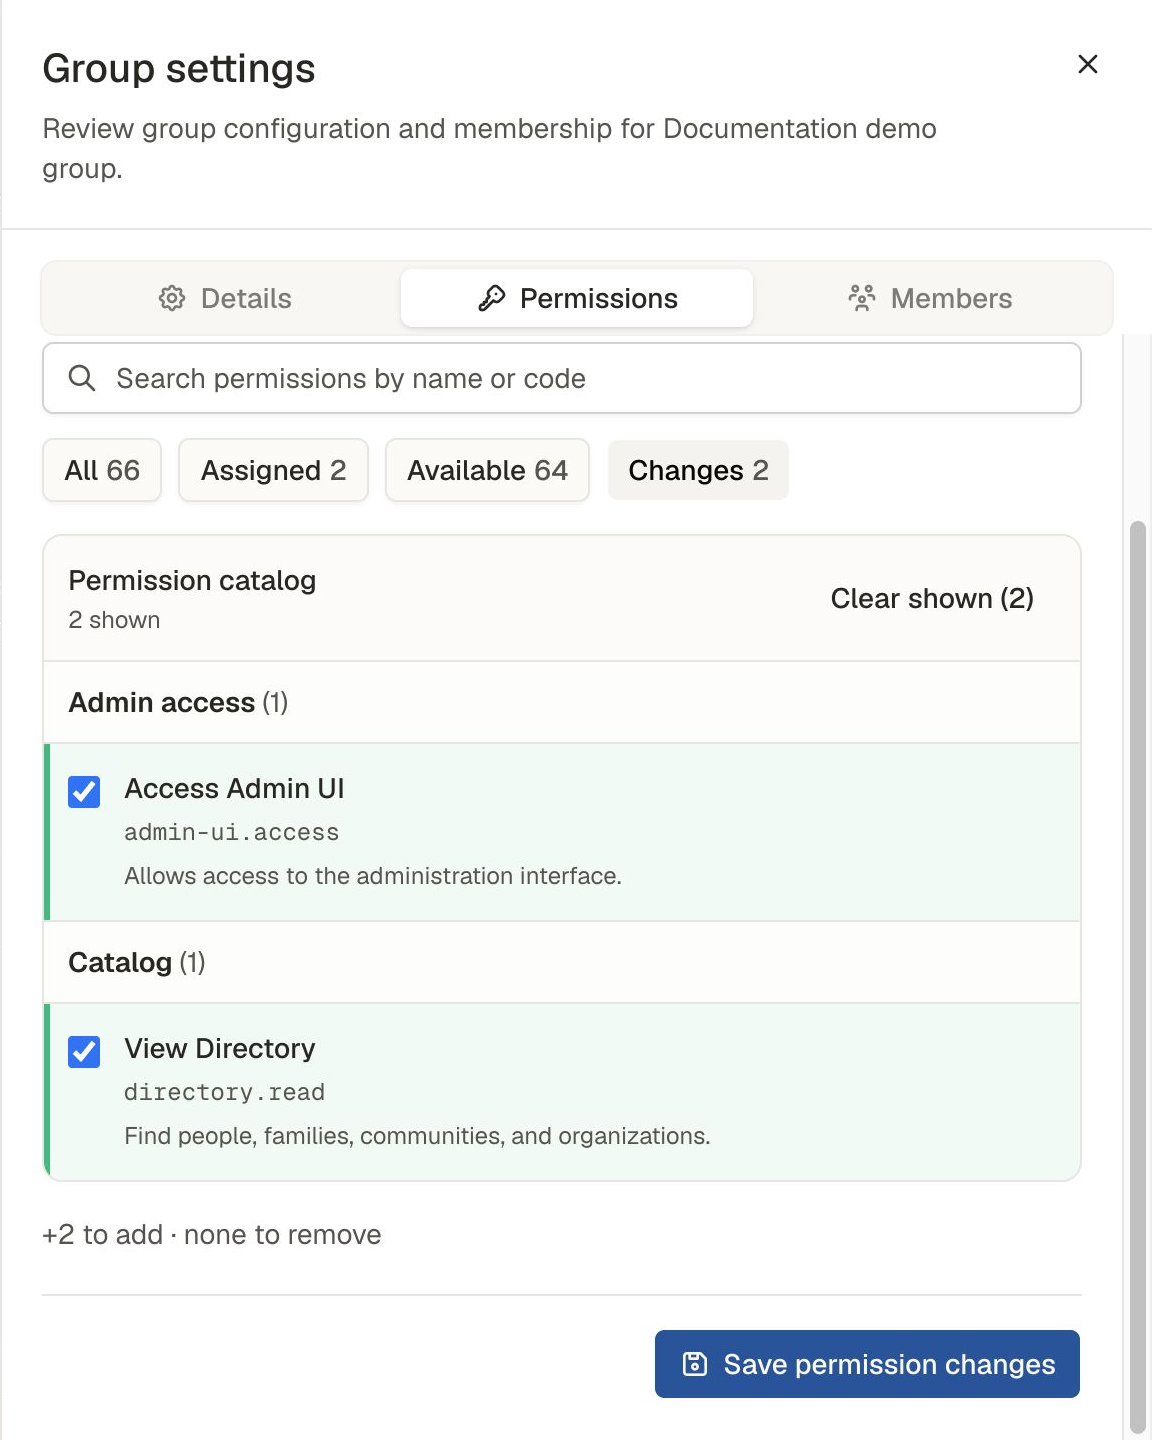The height and width of the screenshot is (1440, 1152).
Task: Select the Changes 2 filter
Action: pyautogui.click(x=698, y=470)
